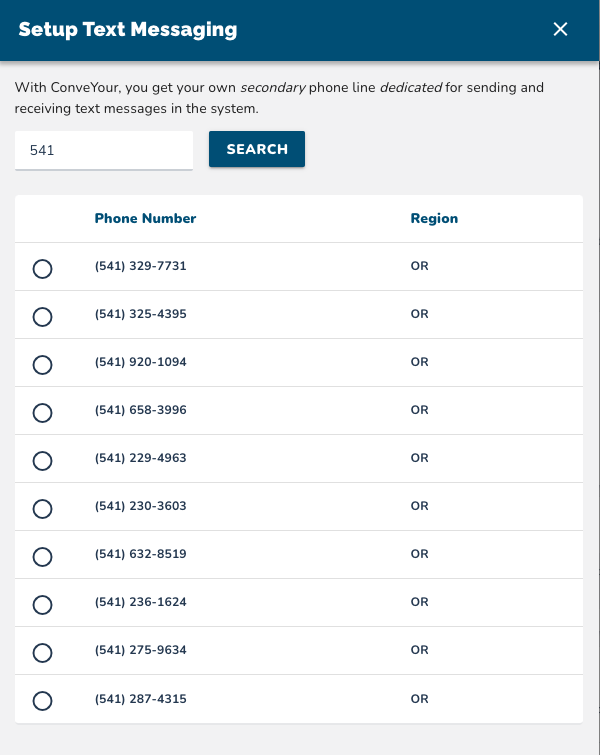Pick the (541) 236-1624 radio button
This screenshot has width=600, height=755.
click(x=43, y=605)
